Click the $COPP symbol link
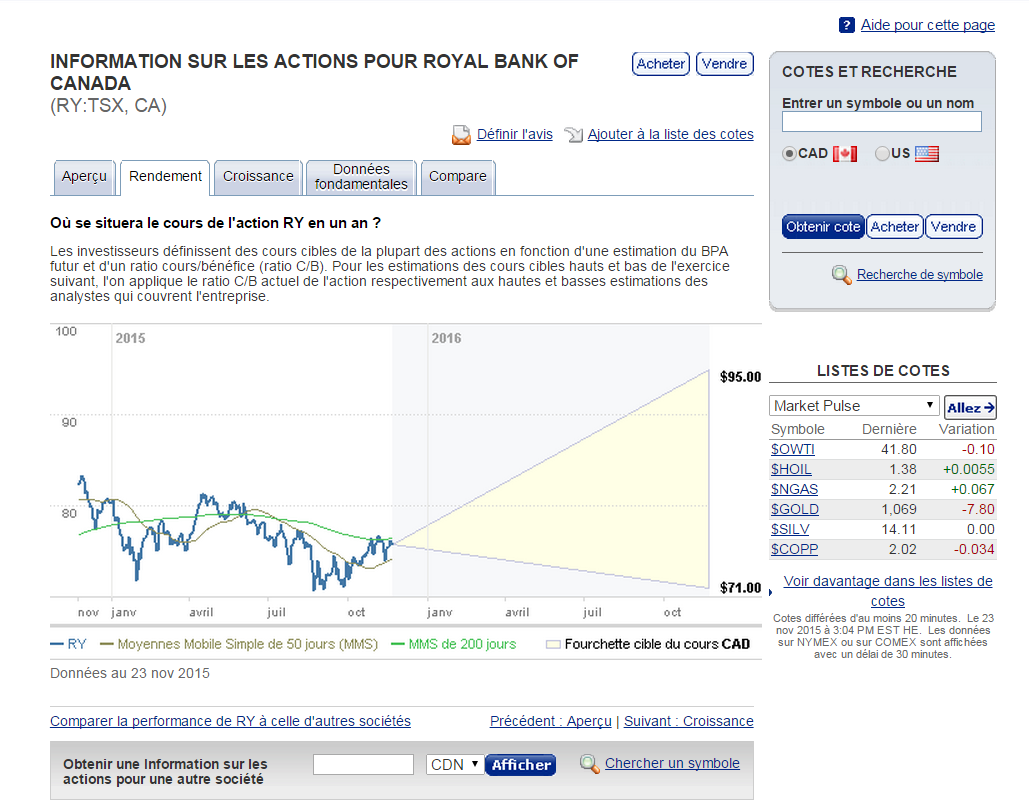Viewport: 1029px width, 810px height. click(x=794, y=549)
